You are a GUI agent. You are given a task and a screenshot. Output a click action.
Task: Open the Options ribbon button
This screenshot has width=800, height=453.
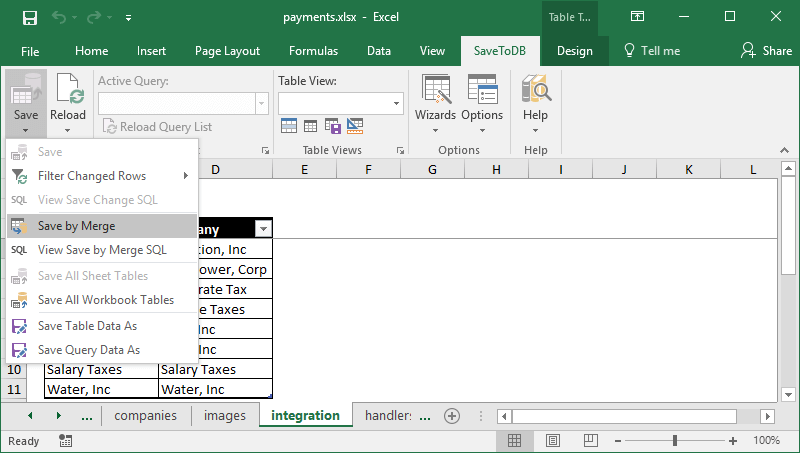[482, 104]
